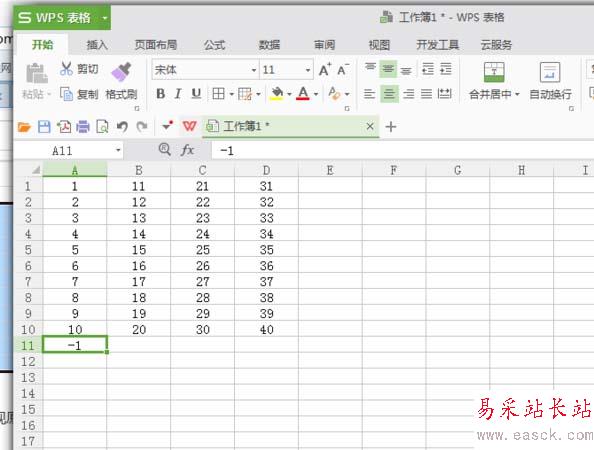The height and width of the screenshot is (450, 594).
Task: Open the 开发工具 tab
Action: 438,45
